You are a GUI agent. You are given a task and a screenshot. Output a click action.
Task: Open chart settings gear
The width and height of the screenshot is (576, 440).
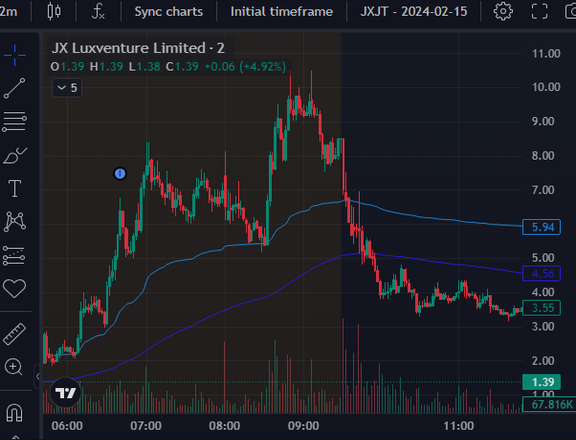point(503,11)
